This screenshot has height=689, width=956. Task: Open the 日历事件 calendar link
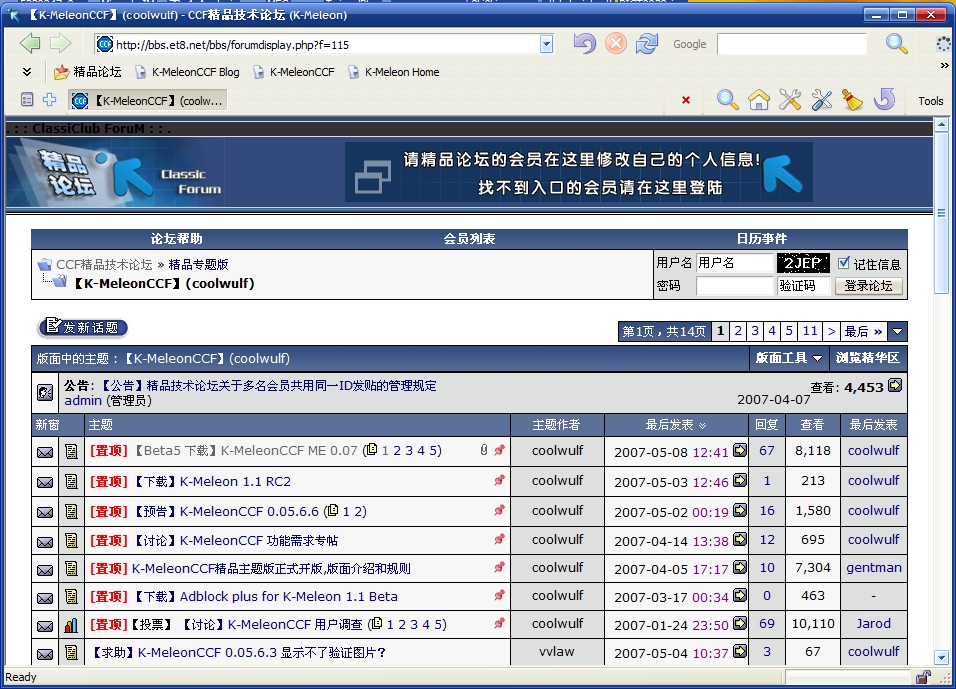(762, 238)
